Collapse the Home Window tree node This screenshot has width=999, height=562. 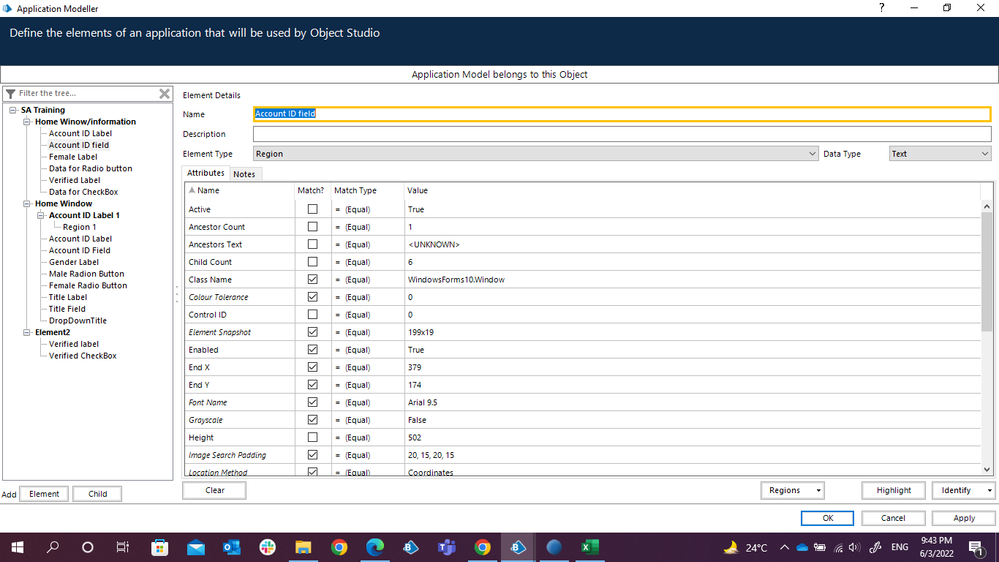pyautogui.click(x=28, y=204)
